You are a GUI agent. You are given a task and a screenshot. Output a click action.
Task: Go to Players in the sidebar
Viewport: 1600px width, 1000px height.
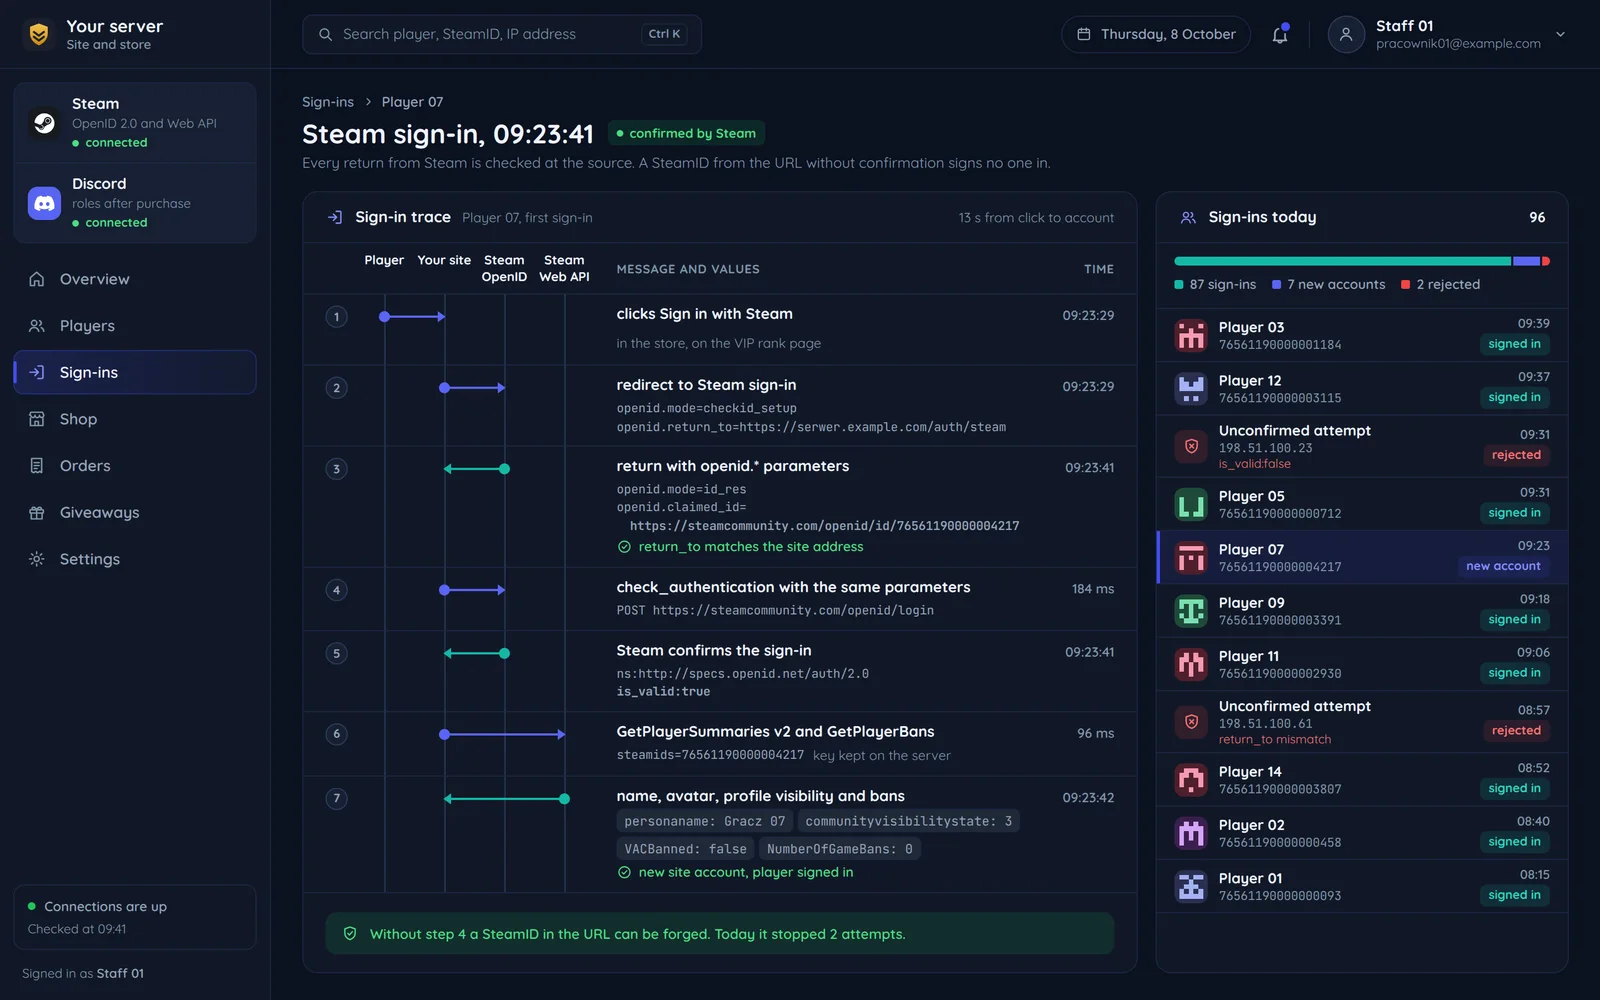click(135, 326)
